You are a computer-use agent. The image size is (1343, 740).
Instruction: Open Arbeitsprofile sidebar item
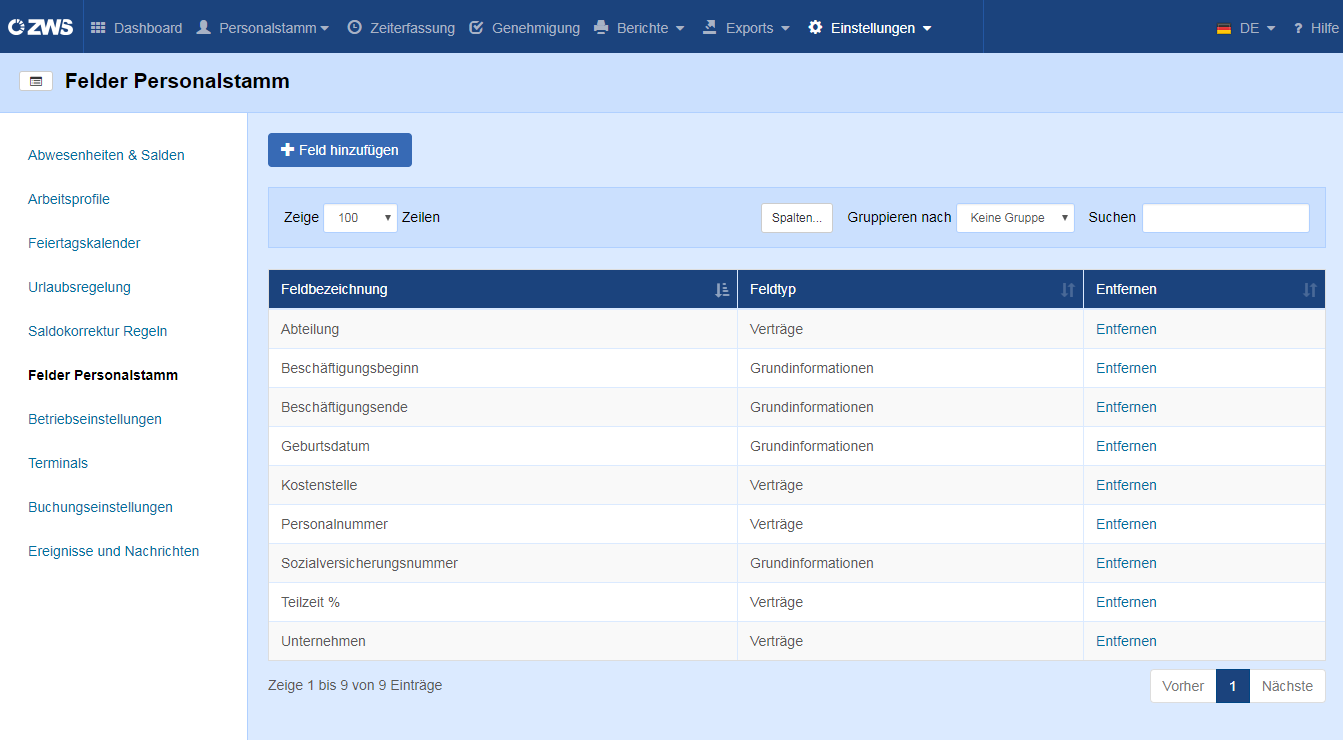coord(69,199)
